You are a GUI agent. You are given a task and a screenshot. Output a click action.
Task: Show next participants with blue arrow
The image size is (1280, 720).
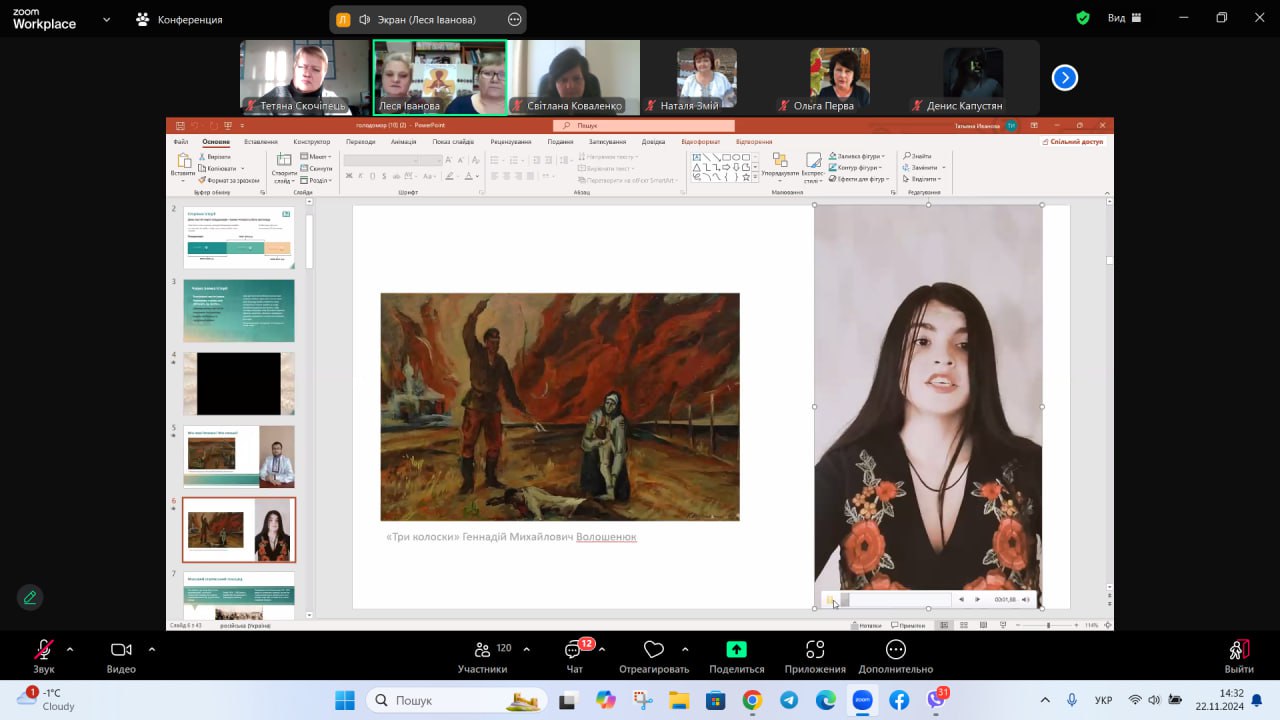click(1065, 77)
